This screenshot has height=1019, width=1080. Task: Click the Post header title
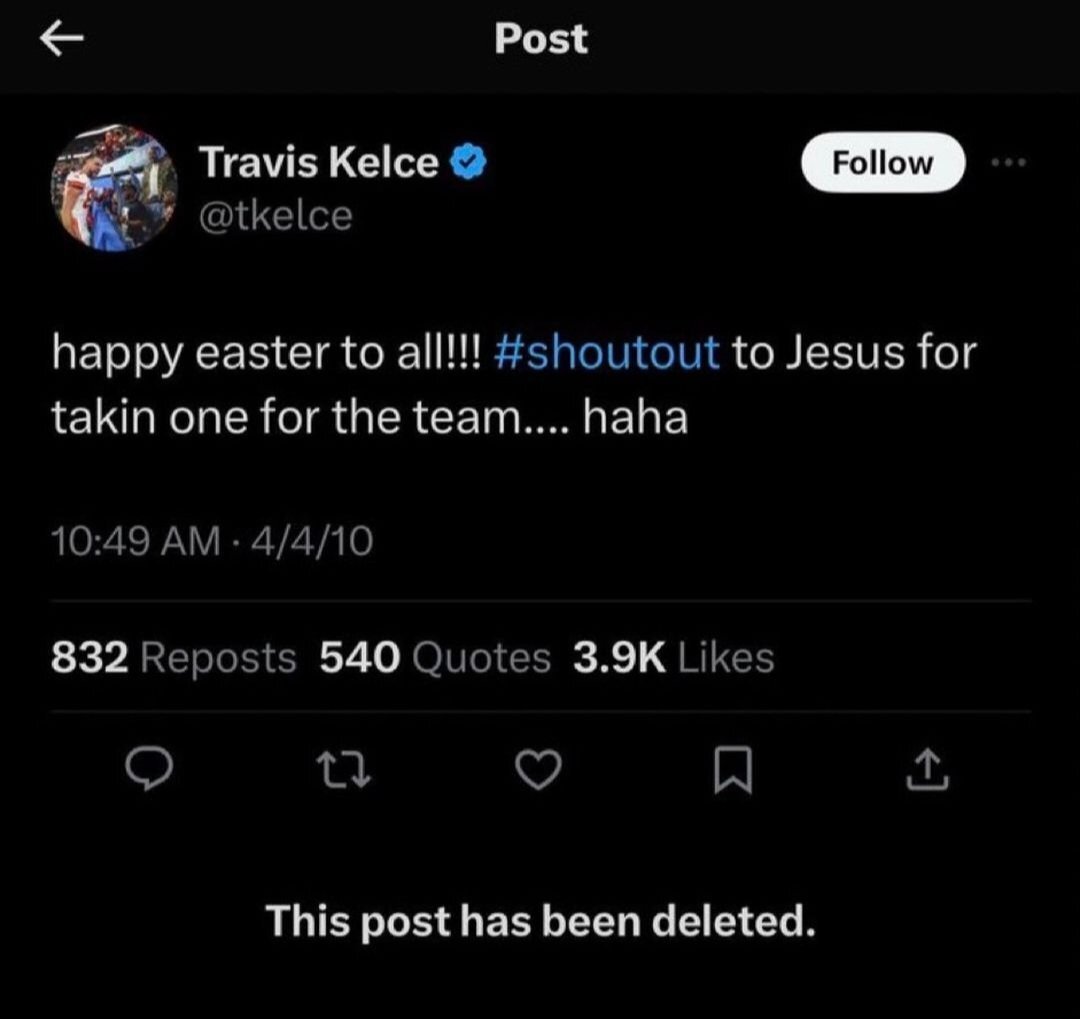[541, 40]
